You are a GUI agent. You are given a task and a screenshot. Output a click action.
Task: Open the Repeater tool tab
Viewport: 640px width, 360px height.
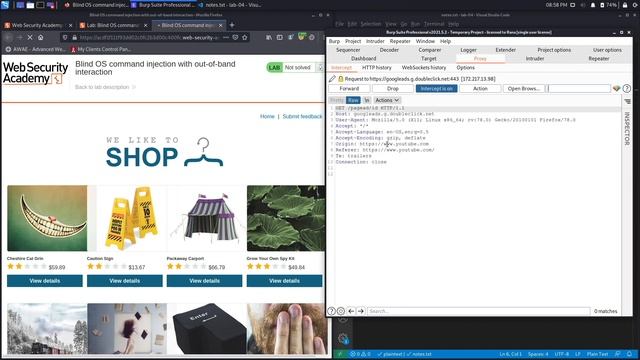coord(598,59)
